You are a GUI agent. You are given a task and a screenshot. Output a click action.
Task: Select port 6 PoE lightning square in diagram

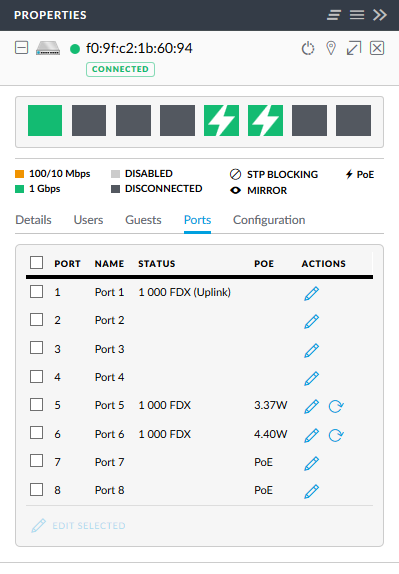click(265, 120)
